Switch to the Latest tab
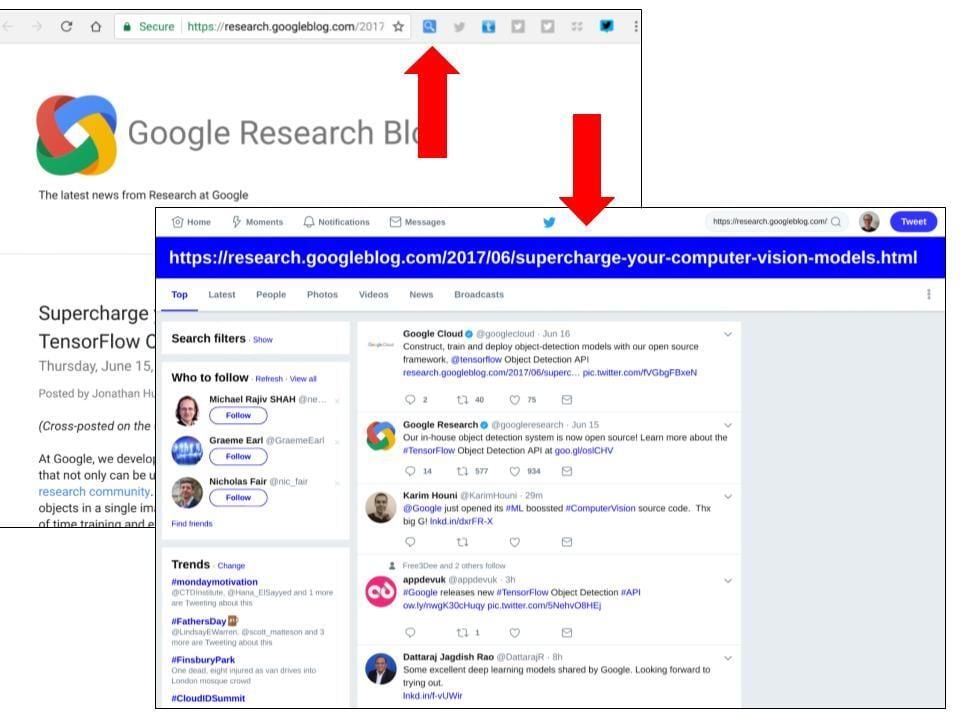The height and width of the screenshot is (720, 960). click(x=222, y=294)
